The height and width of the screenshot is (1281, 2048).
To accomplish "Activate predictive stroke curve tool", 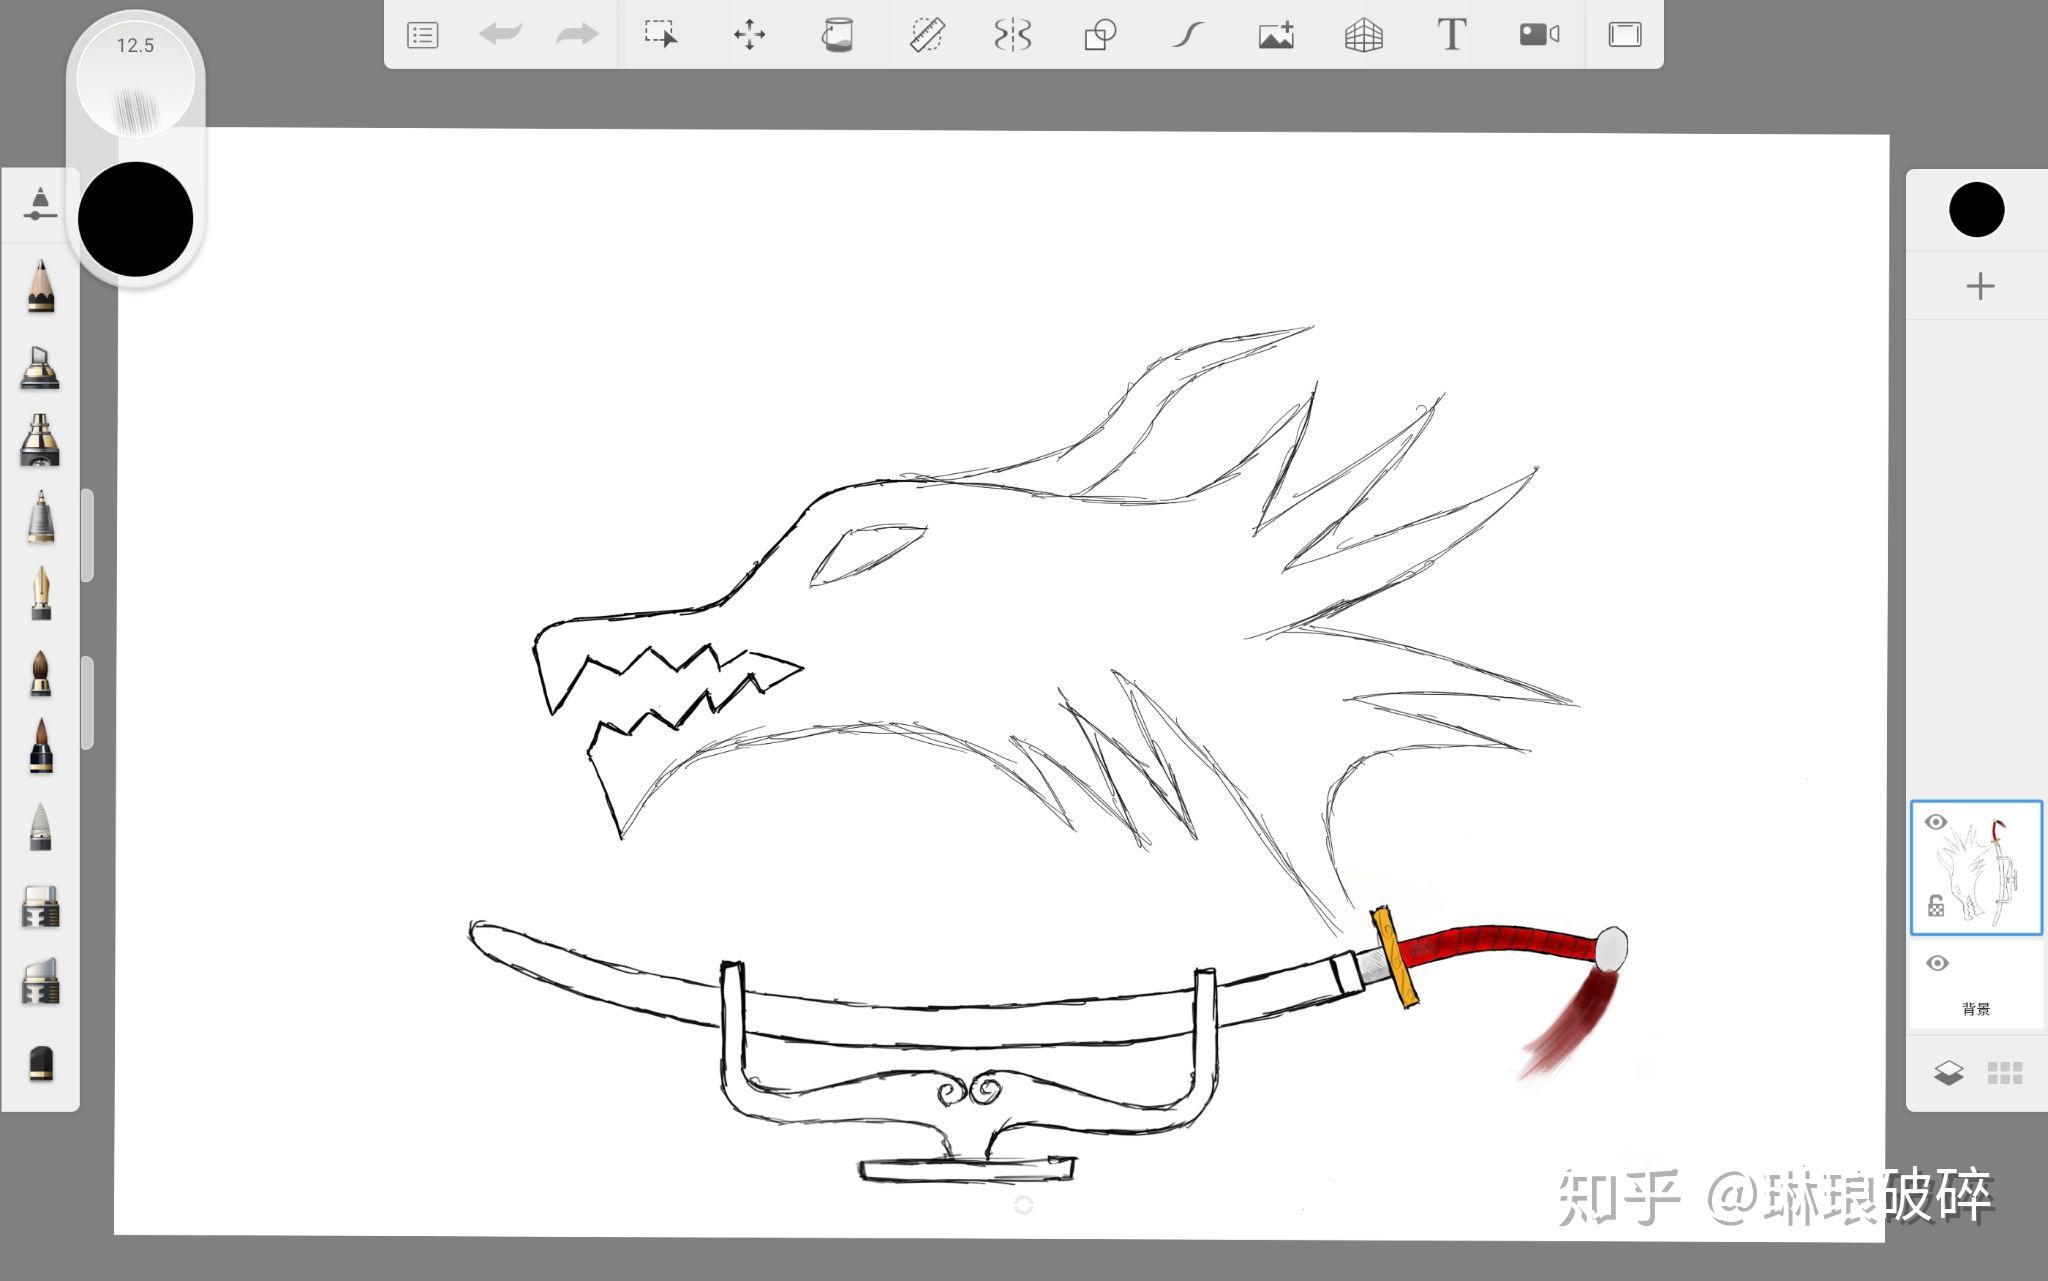I will point(1188,35).
